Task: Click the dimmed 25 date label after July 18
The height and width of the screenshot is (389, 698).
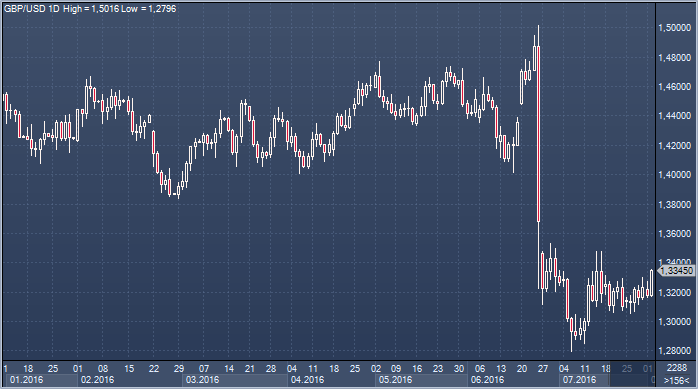Action: tap(627, 368)
